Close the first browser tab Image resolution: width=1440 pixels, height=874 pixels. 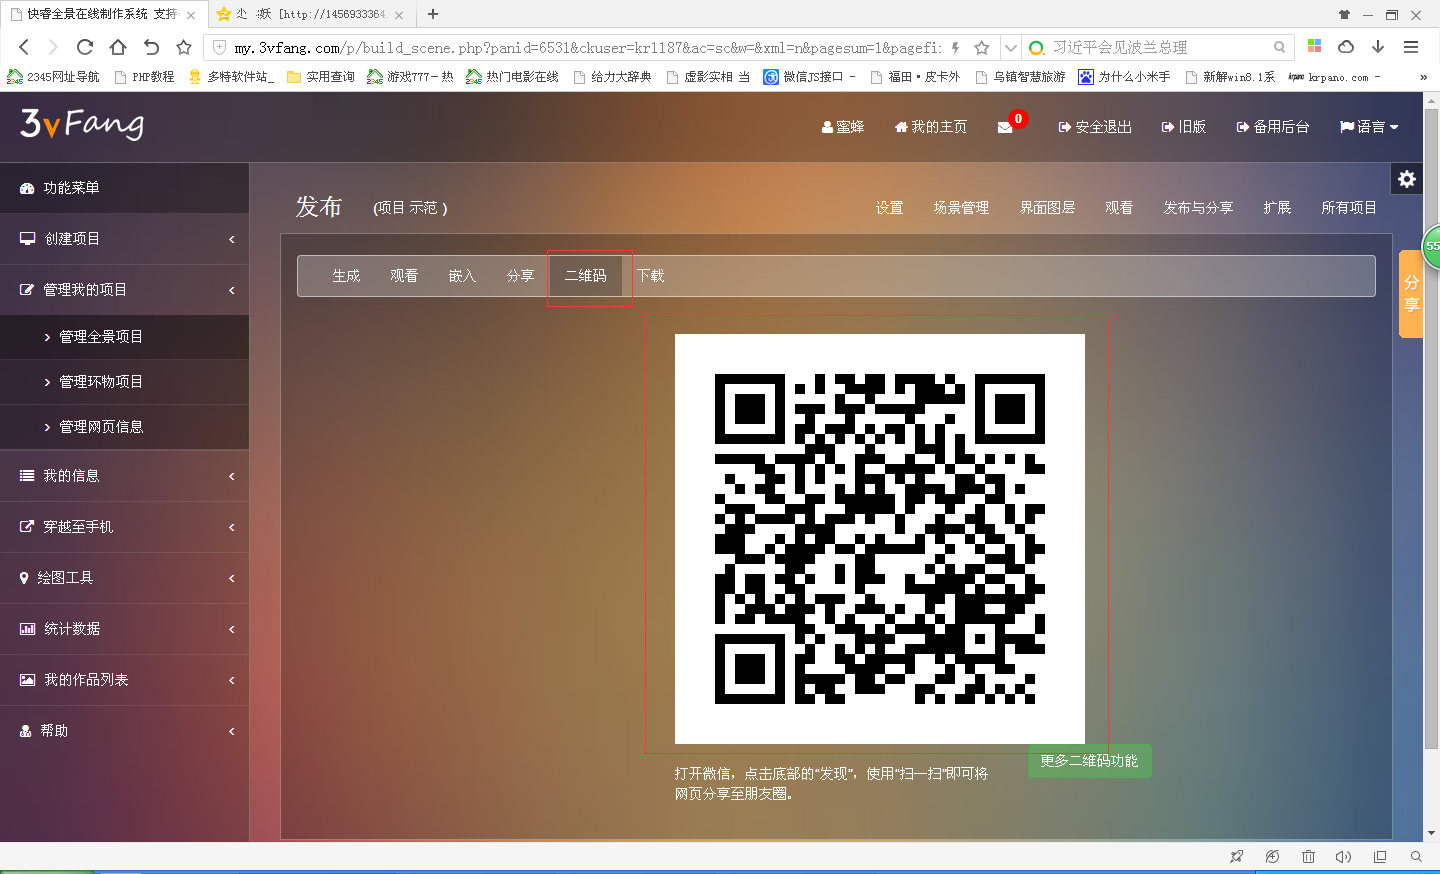tap(191, 15)
